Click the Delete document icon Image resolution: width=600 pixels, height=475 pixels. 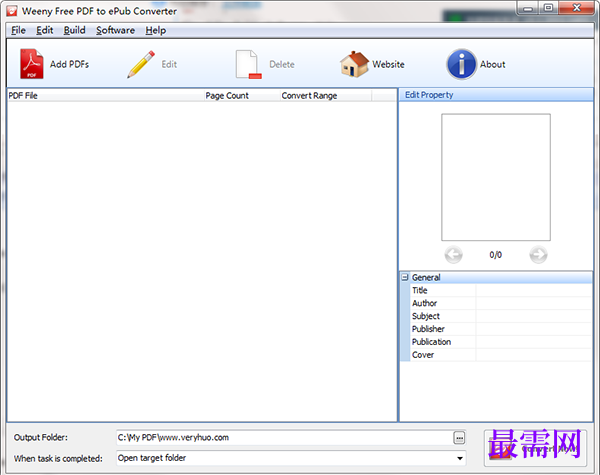point(248,64)
